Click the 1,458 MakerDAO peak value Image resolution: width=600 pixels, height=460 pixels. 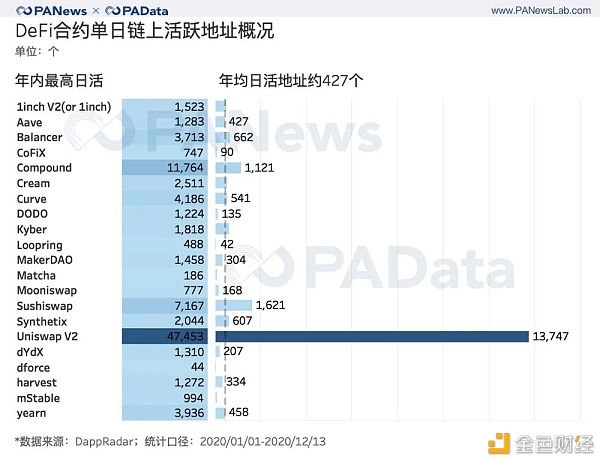point(189,260)
